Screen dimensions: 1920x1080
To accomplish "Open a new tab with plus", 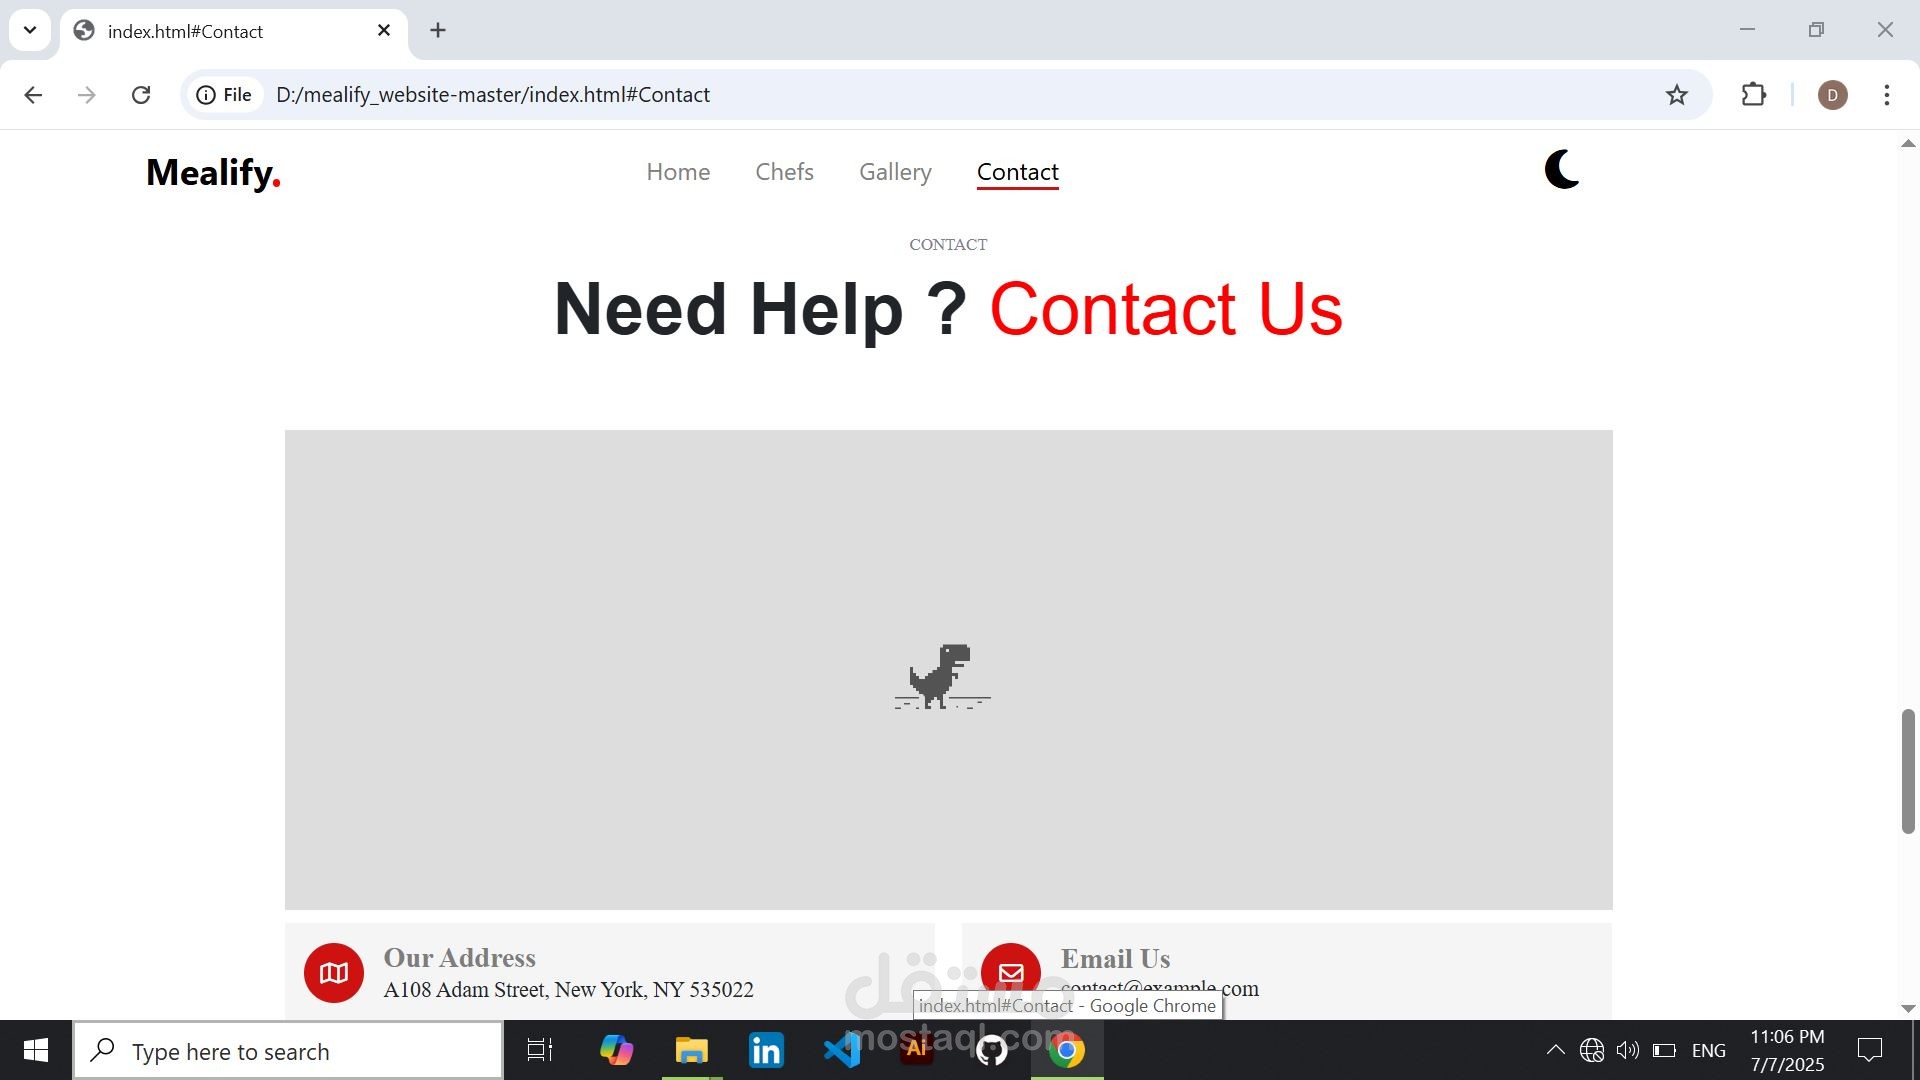I will click(438, 31).
